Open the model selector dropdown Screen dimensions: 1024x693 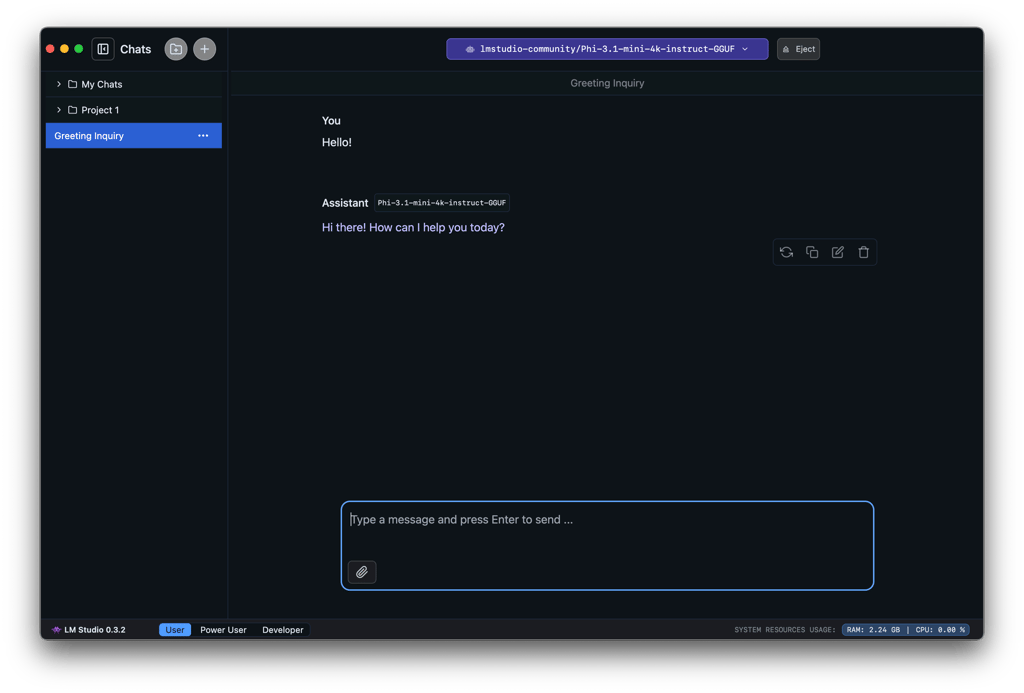click(607, 49)
